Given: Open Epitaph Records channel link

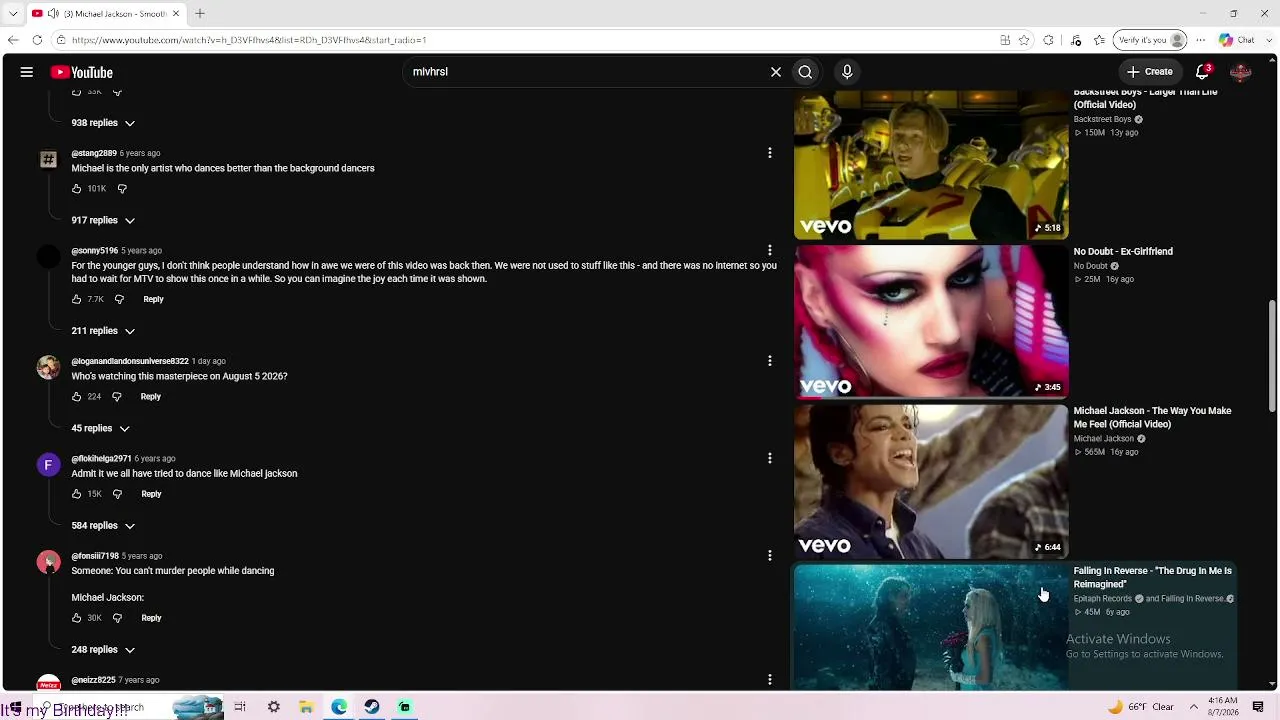Looking at the screenshot, I should (x=1103, y=599).
